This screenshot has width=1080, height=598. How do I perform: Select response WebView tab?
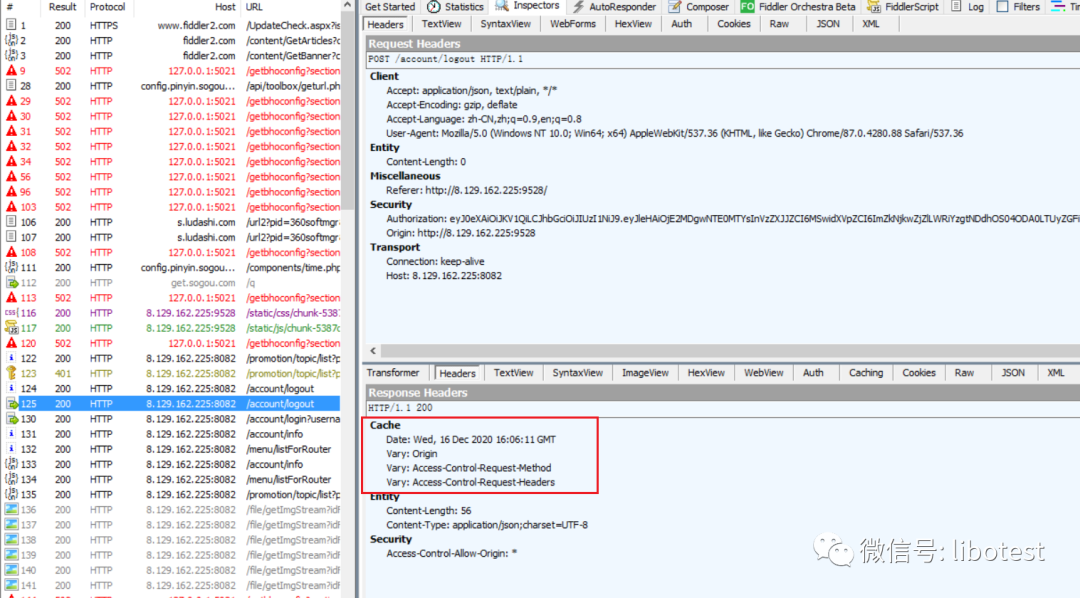763,373
